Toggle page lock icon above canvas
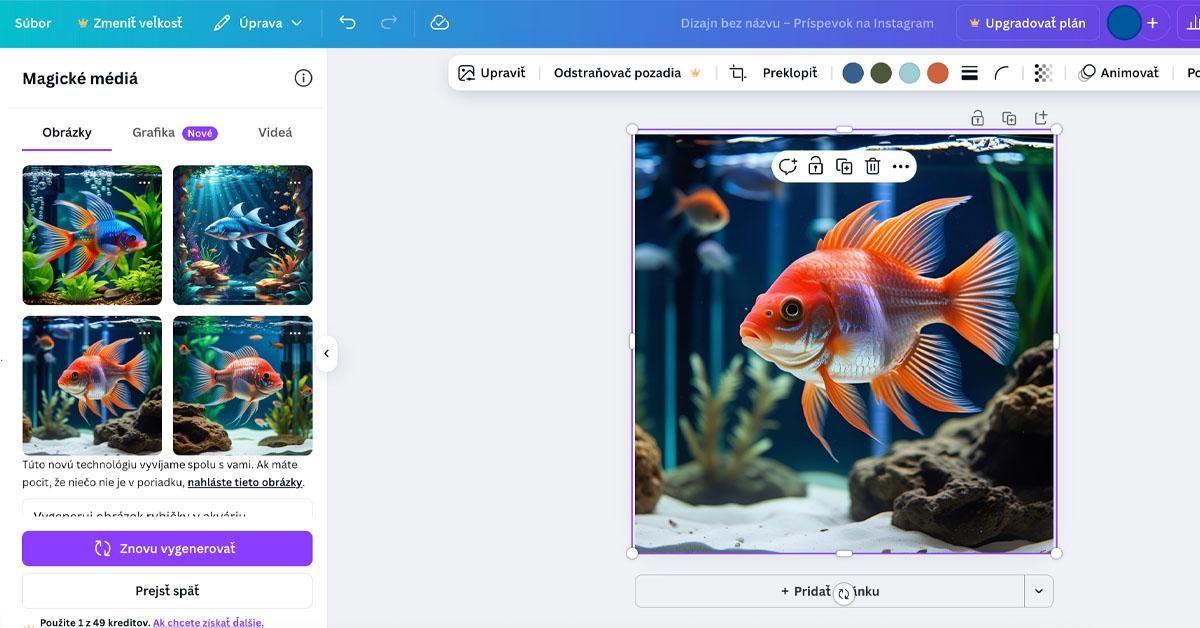Screen dimensions: 1200x628 977,118
